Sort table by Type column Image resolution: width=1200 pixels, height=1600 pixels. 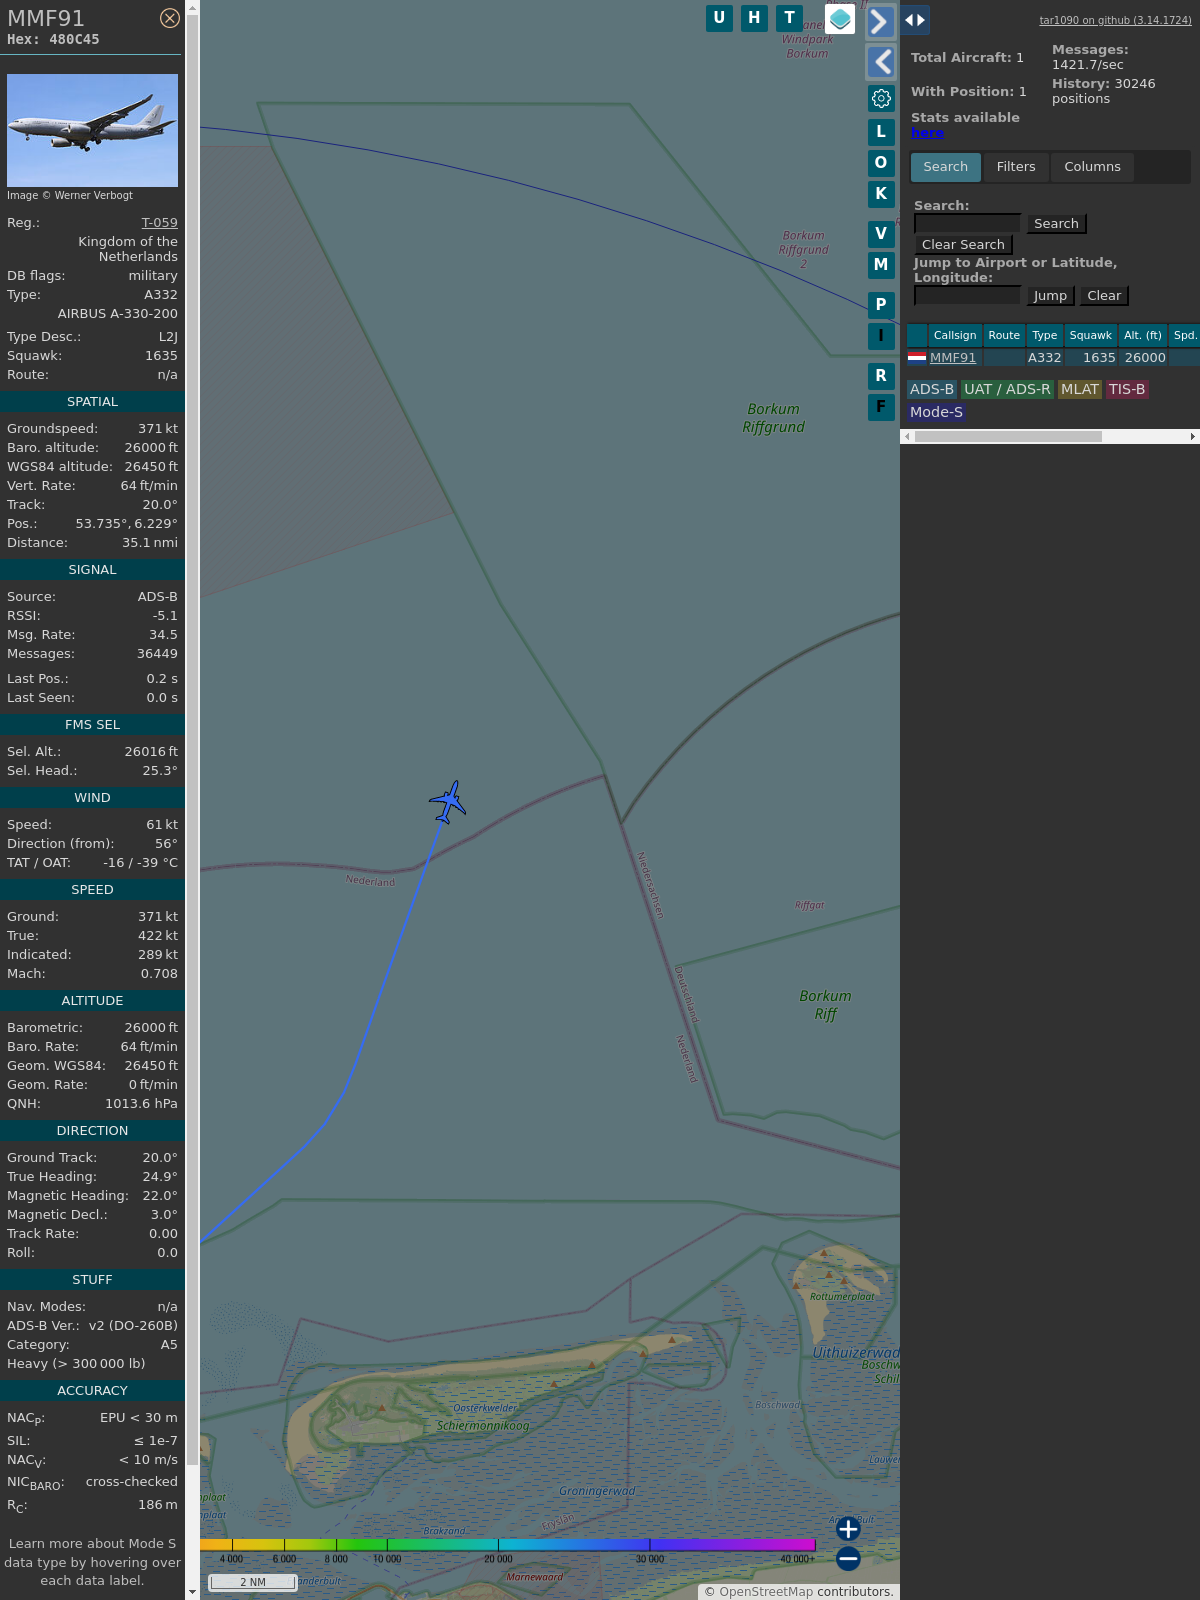click(1045, 336)
